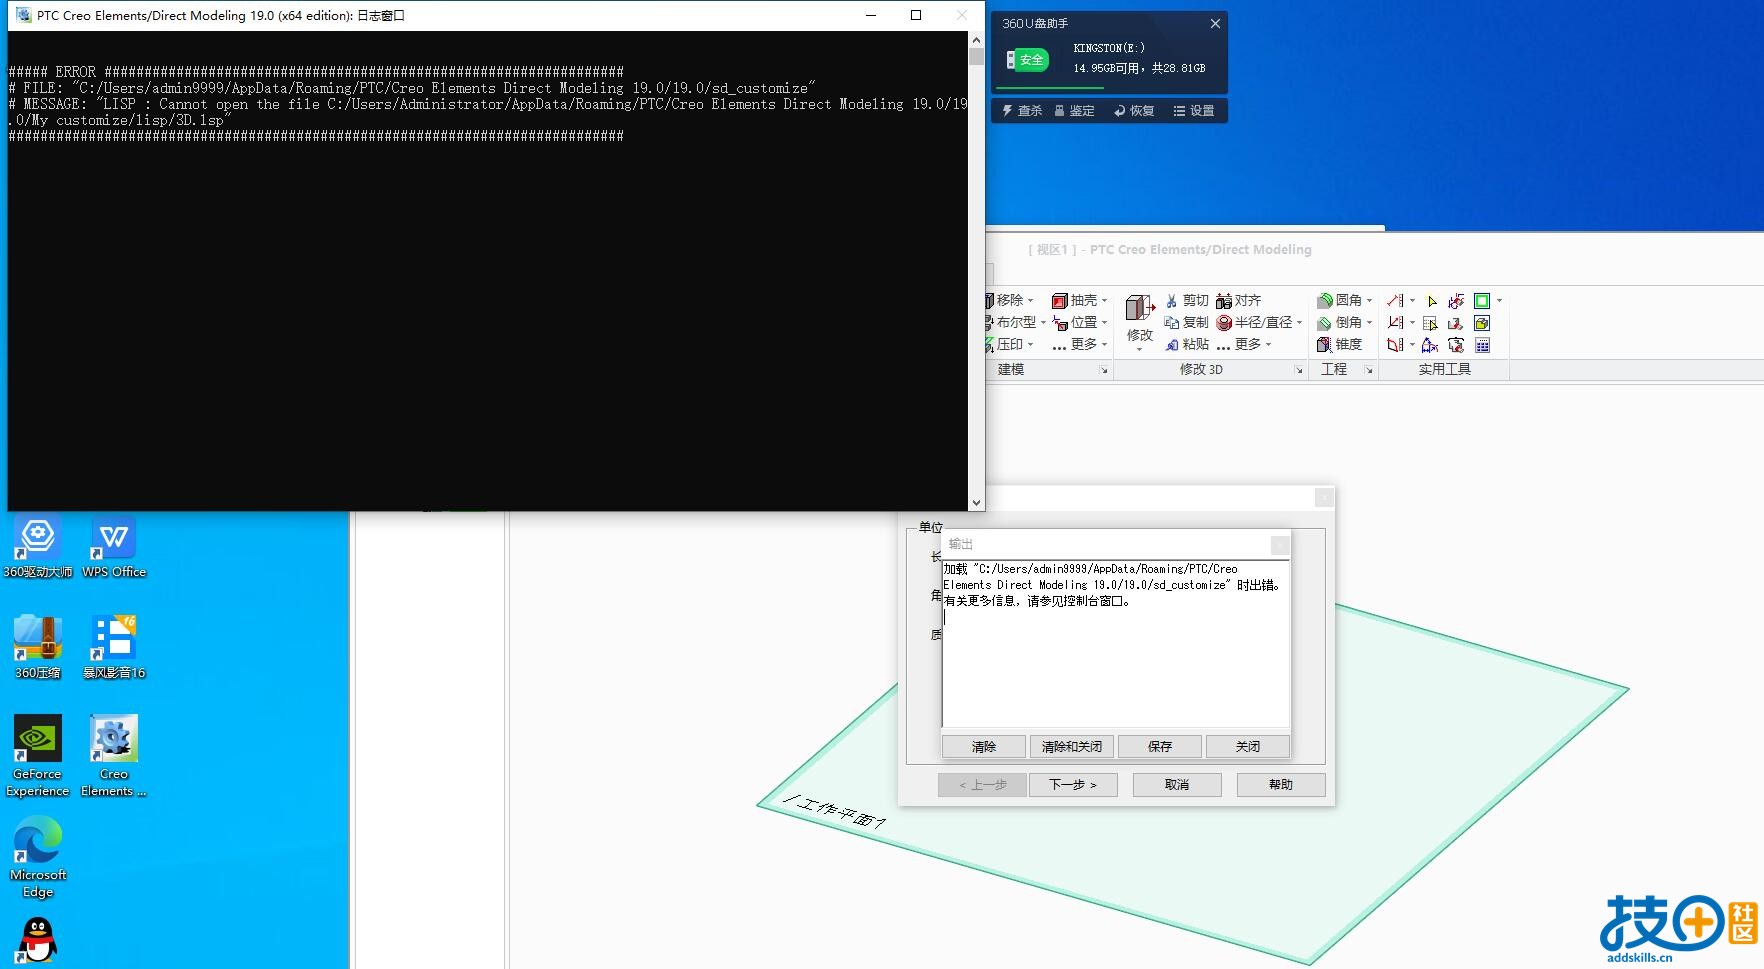Click the large 修改 (Modify) icon

(1140, 308)
